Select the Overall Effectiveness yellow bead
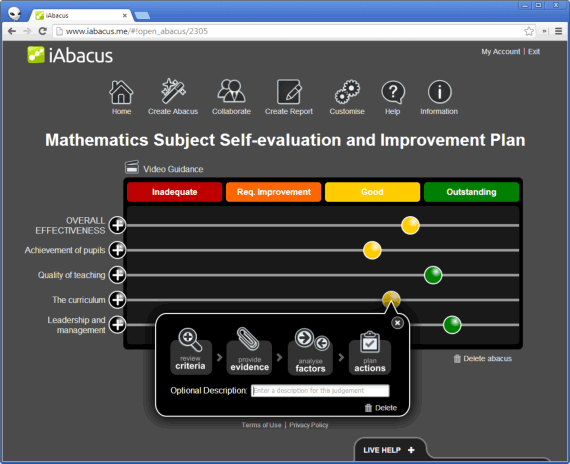The image size is (570, 464). tap(410, 225)
